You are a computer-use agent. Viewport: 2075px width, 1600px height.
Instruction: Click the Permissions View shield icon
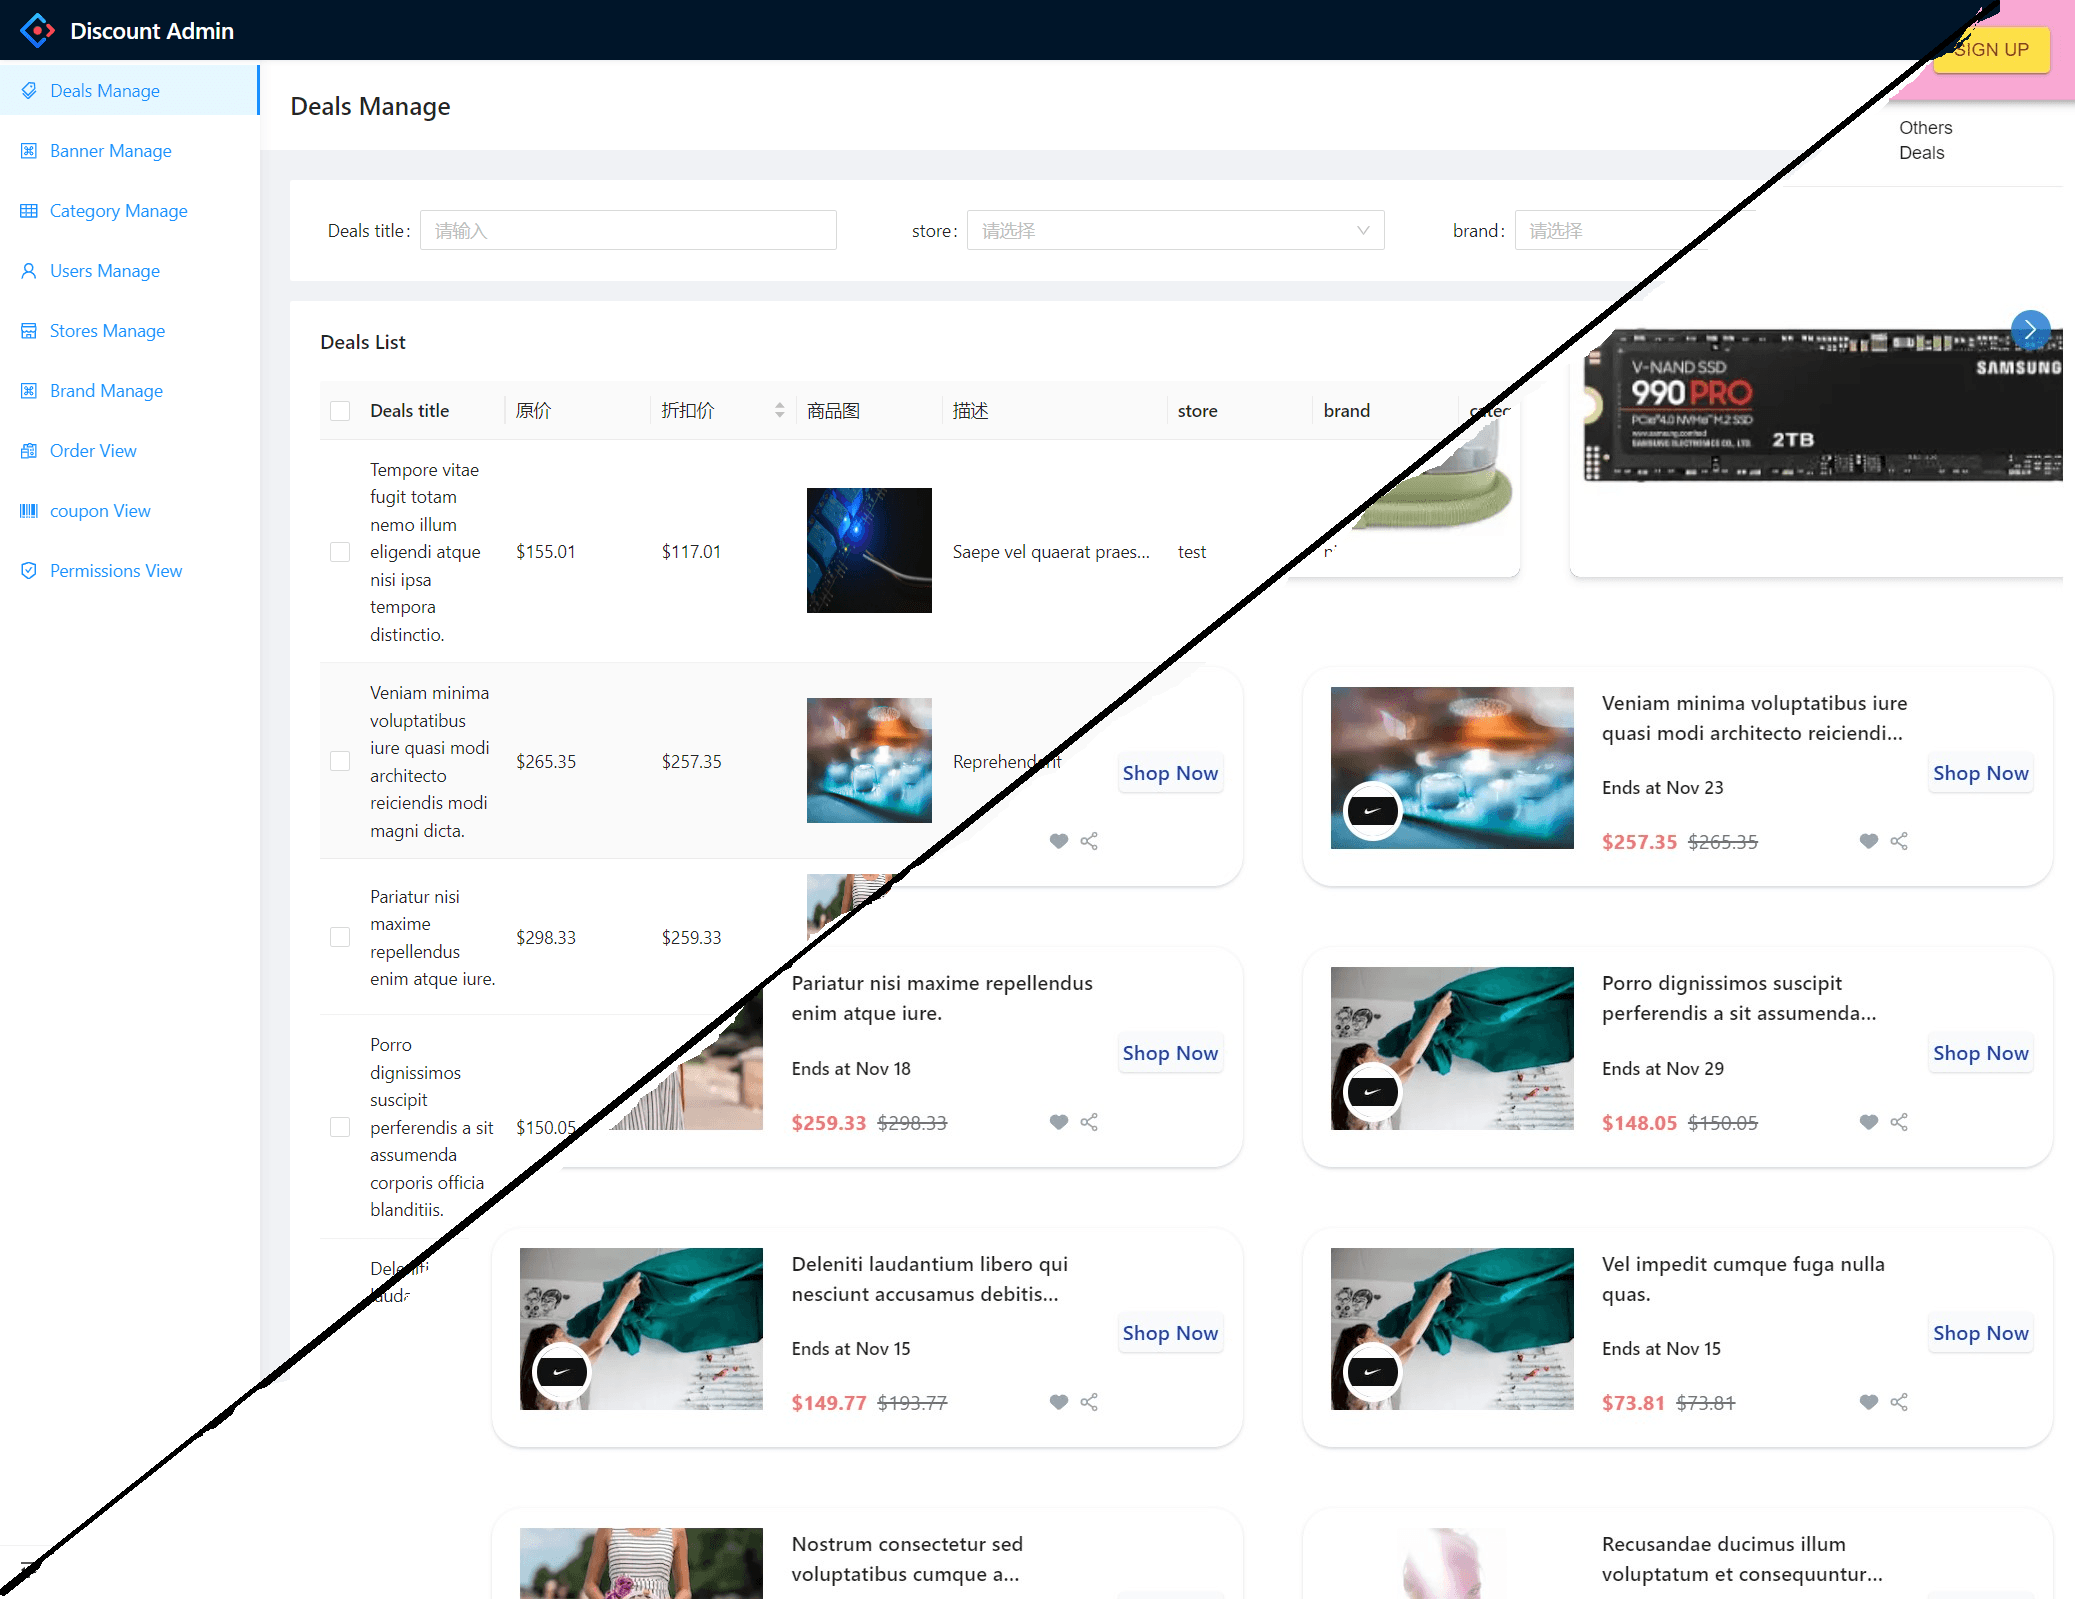coord(29,571)
